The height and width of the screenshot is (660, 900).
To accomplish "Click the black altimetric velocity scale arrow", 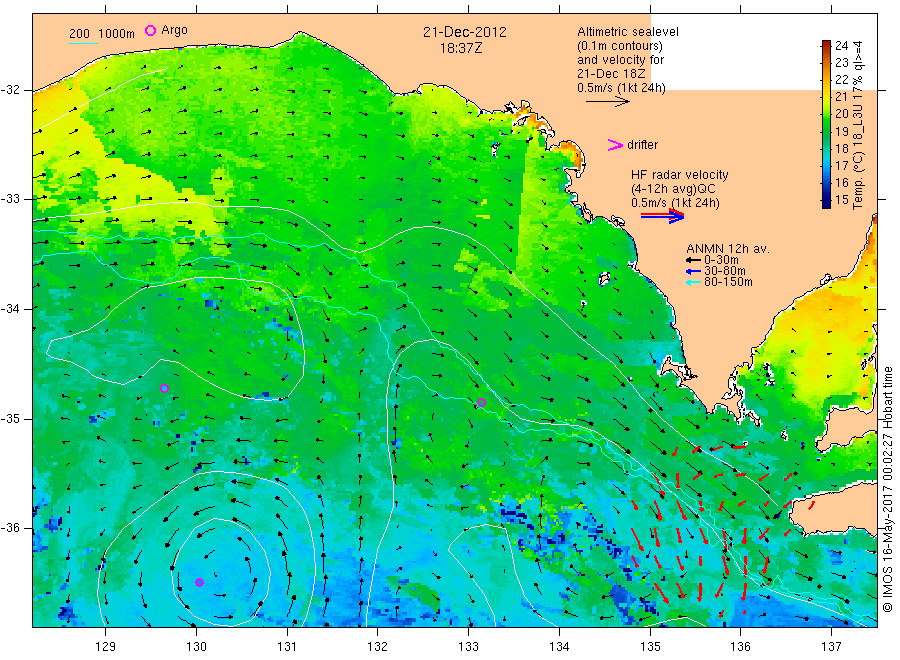I will pyautogui.click(x=608, y=102).
